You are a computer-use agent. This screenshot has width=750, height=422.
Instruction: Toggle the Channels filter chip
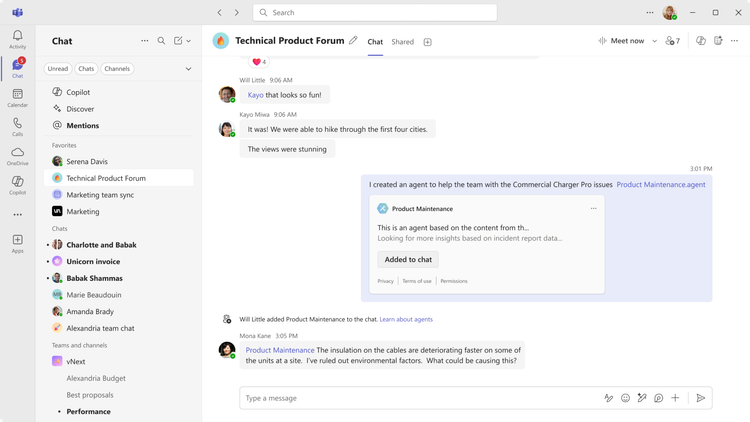click(117, 69)
